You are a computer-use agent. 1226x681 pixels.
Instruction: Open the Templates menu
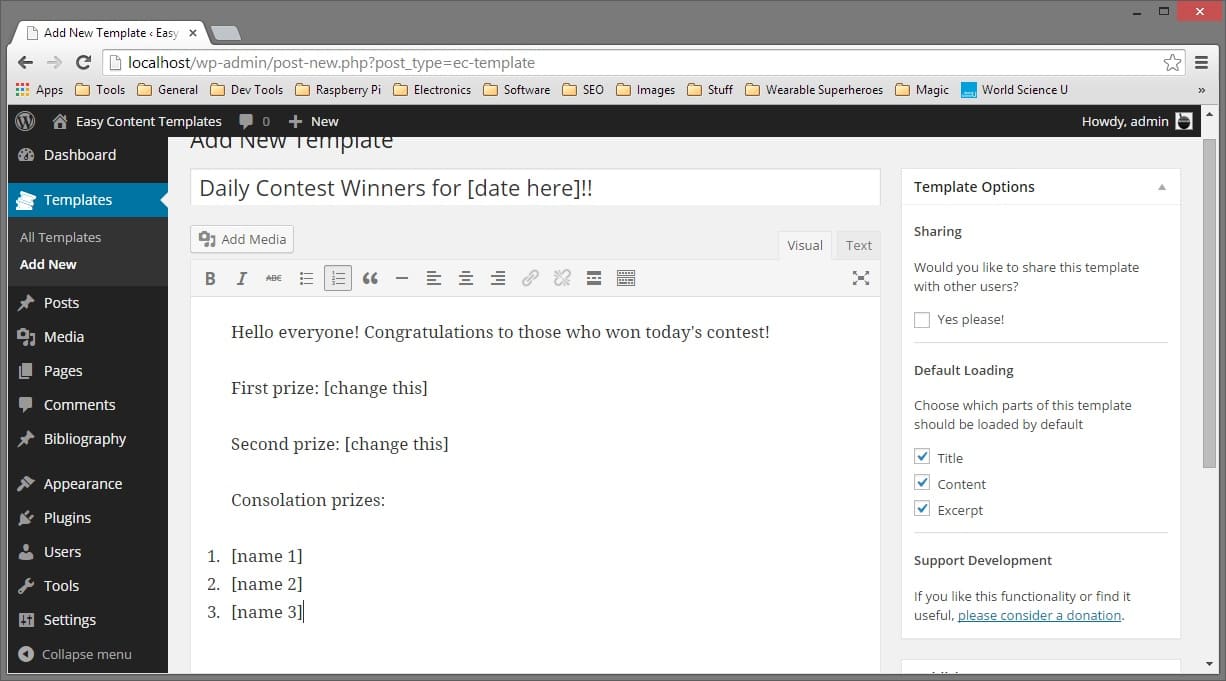(87, 200)
